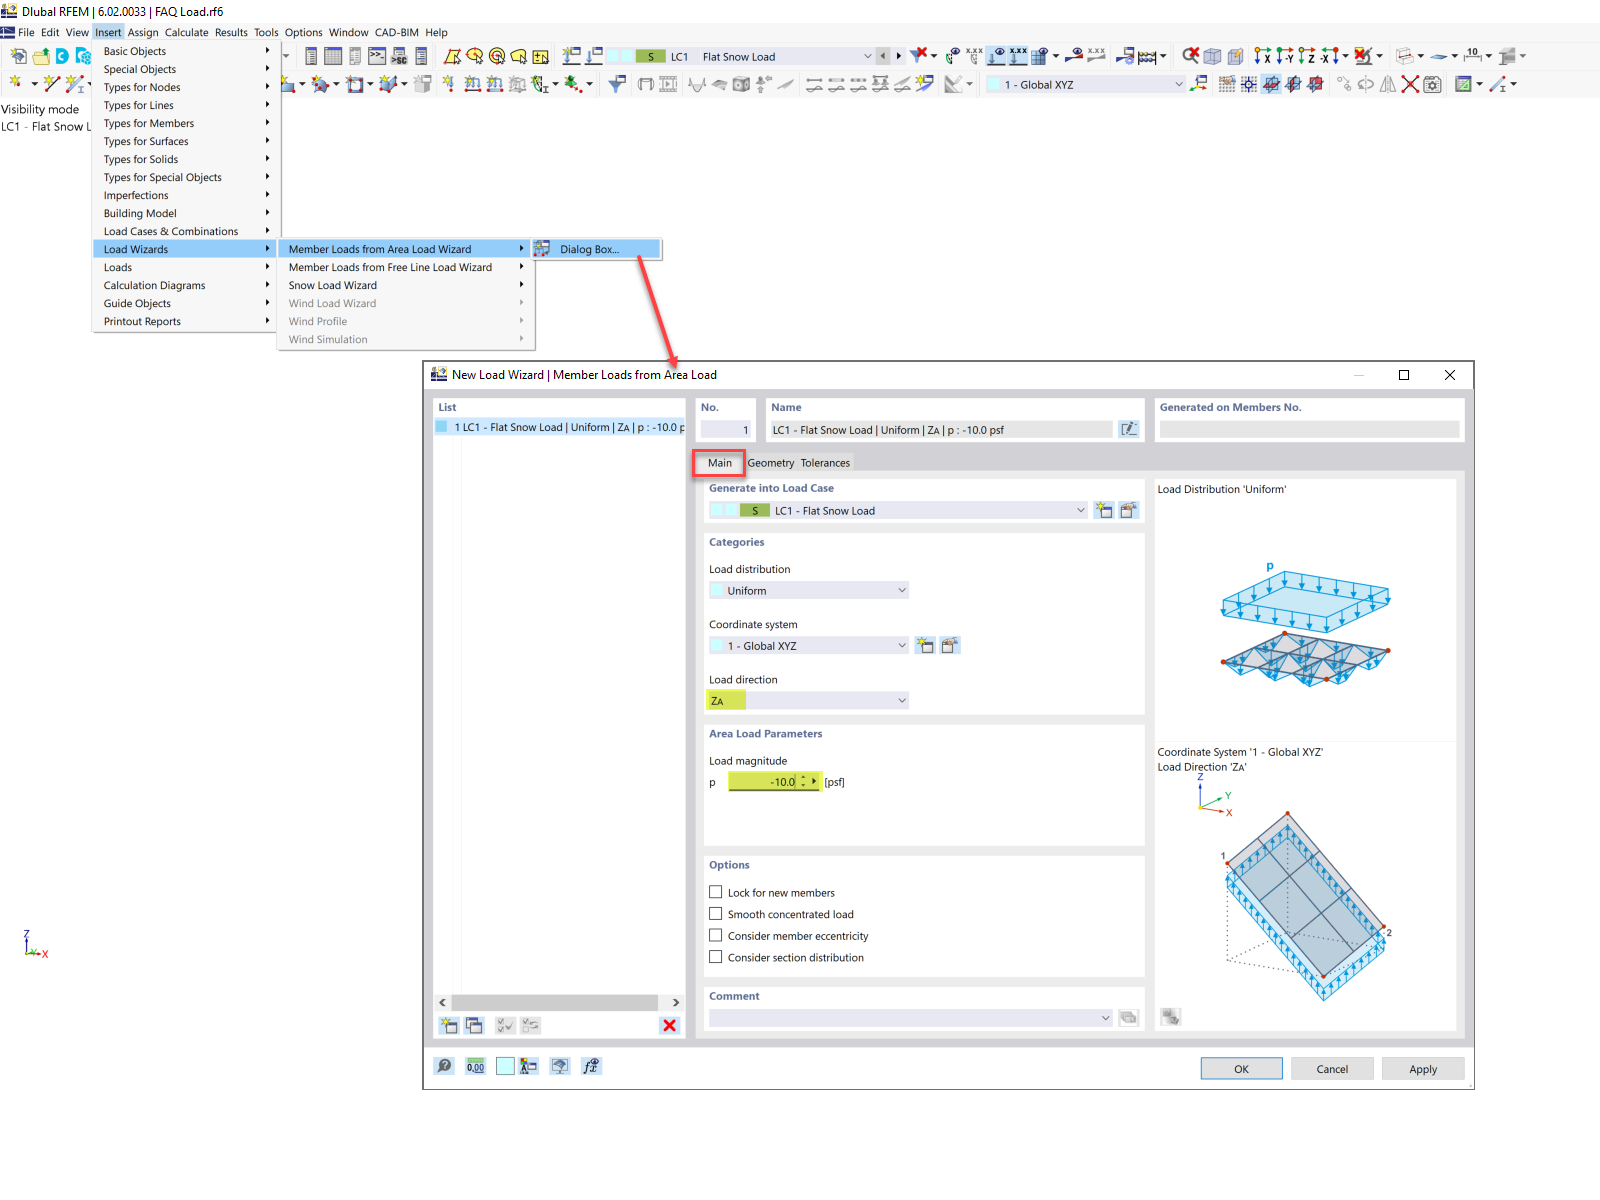This screenshot has height=1200, width=1600.
Task: Create new load case via icon beside LC1 dropdown
Action: (x=1104, y=510)
